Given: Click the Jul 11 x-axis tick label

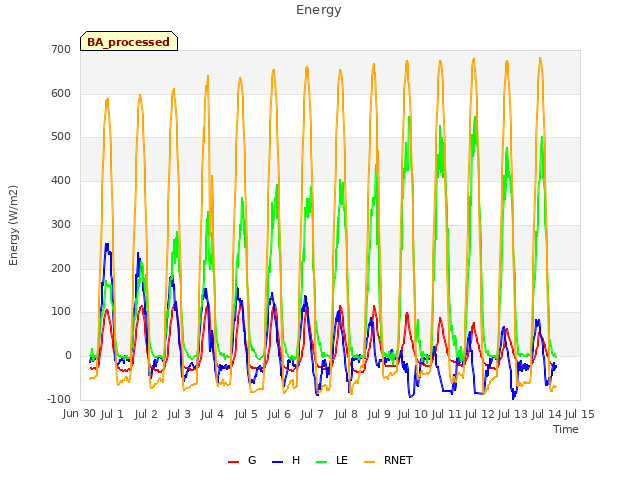Looking at the screenshot, I should pos(446,414).
